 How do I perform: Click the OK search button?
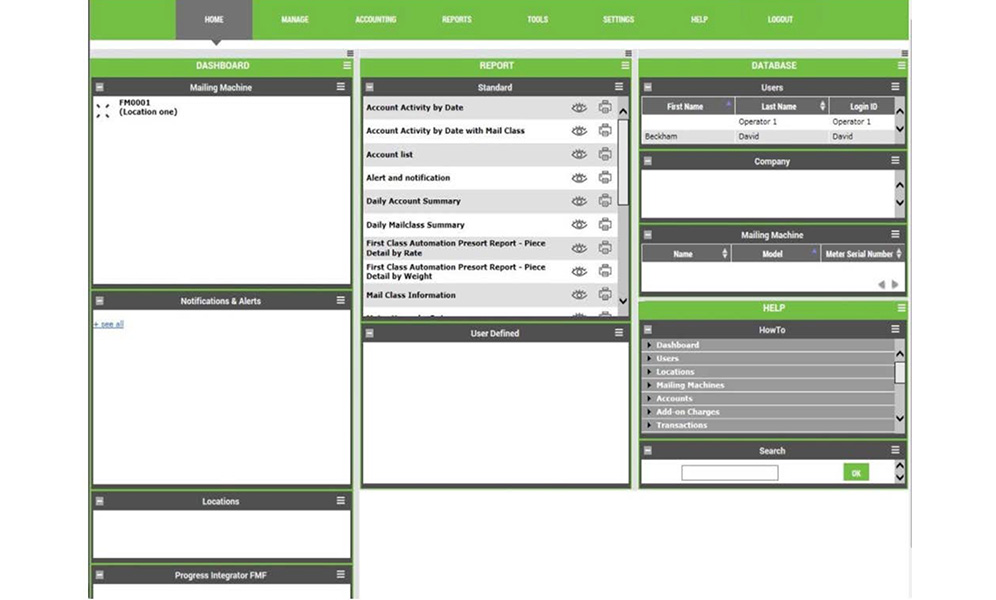(855, 473)
